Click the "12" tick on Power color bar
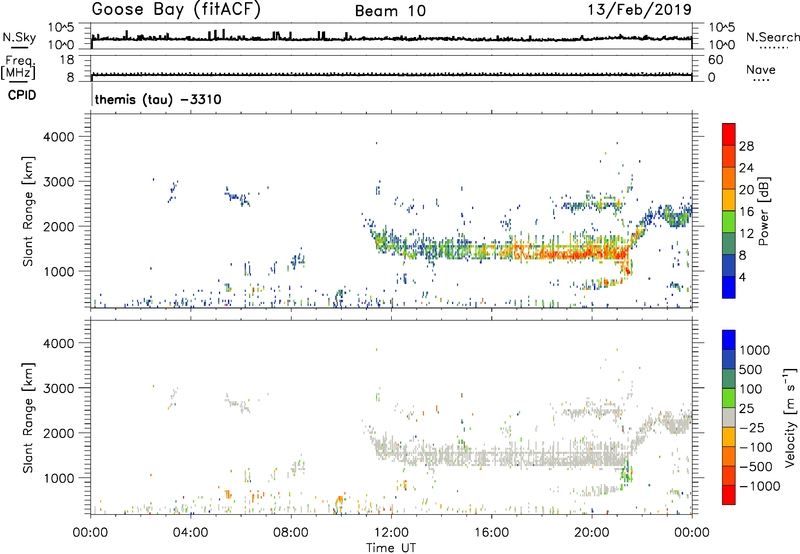Image resolution: width=800 pixels, height=554 pixels. pyautogui.click(x=746, y=234)
